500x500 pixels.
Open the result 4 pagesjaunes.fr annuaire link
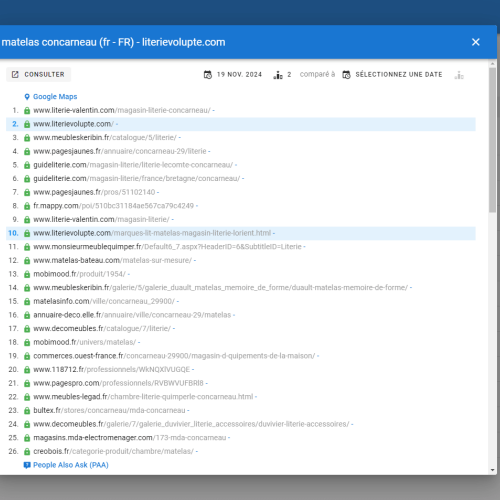[120, 151]
